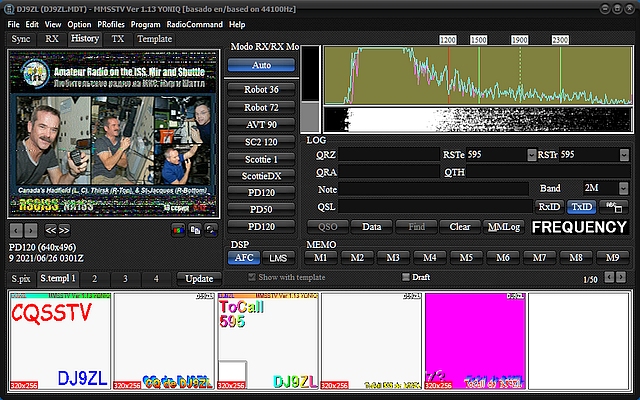Select PD50 mode
The height and width of the screenshot is (400, 640).
coord(261,210)
